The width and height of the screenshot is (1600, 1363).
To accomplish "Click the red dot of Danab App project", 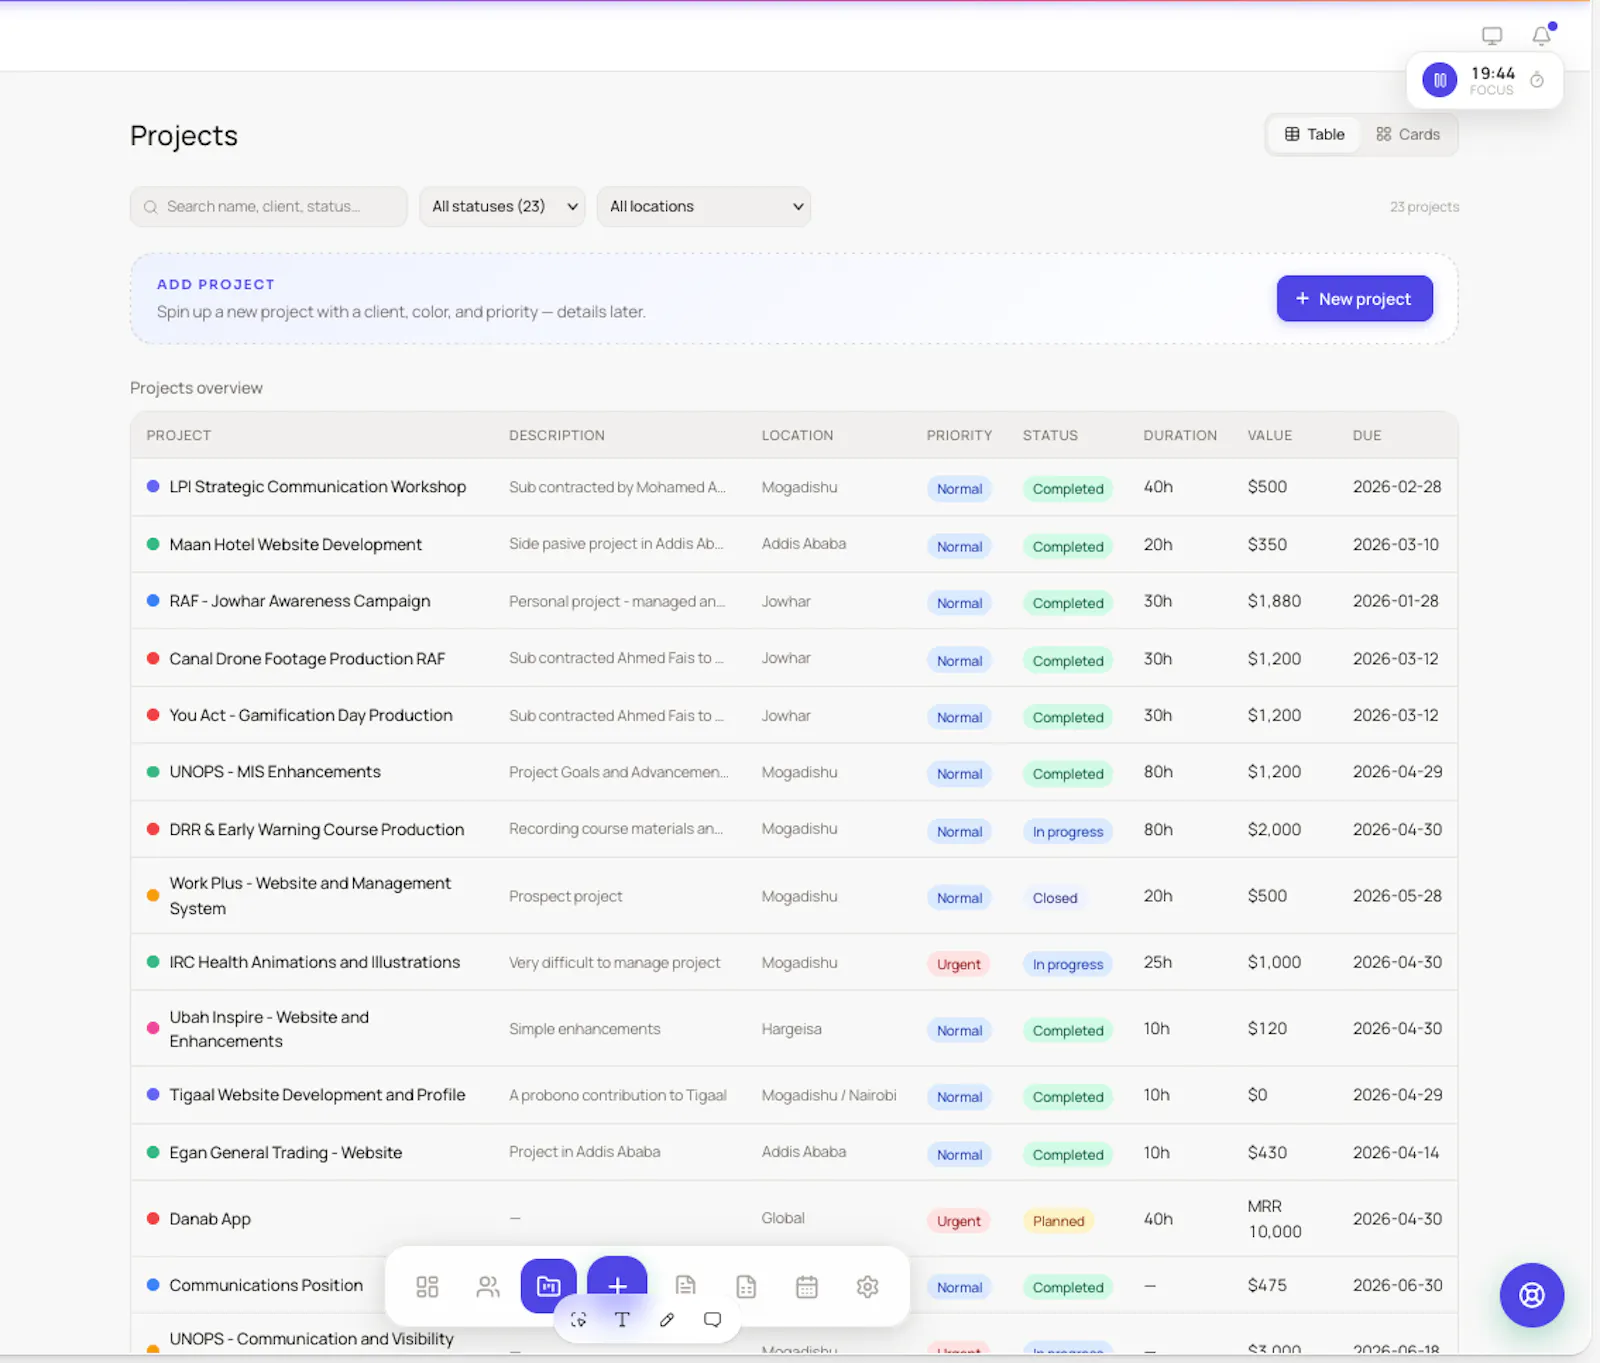I will pos(153,1218).
